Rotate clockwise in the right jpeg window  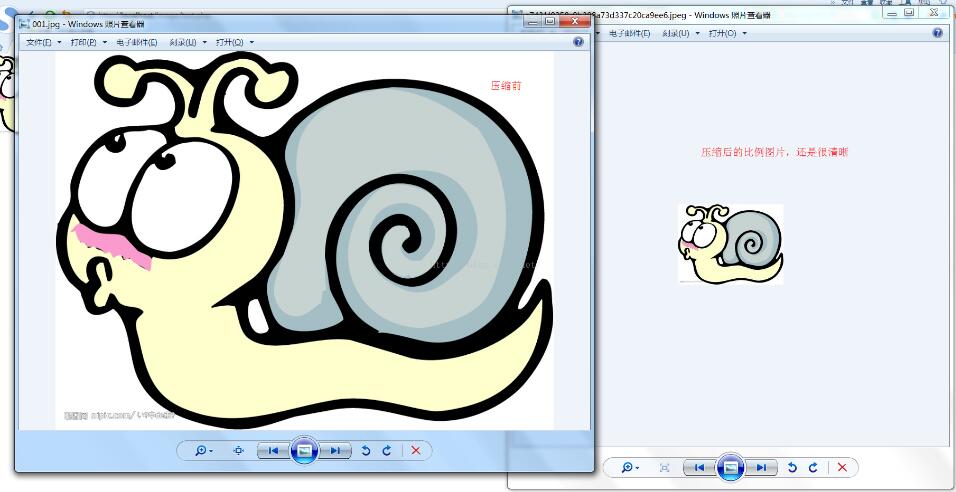point(813,467)
